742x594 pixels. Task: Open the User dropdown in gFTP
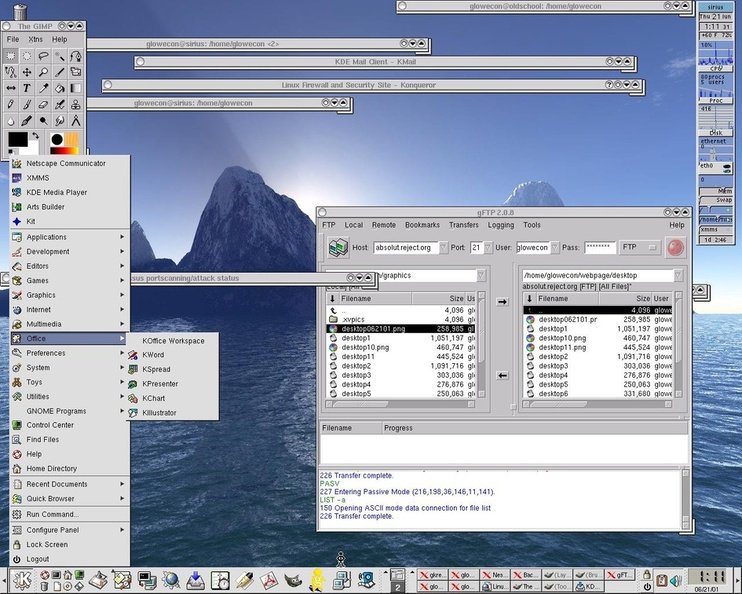[x=555, y=248]
